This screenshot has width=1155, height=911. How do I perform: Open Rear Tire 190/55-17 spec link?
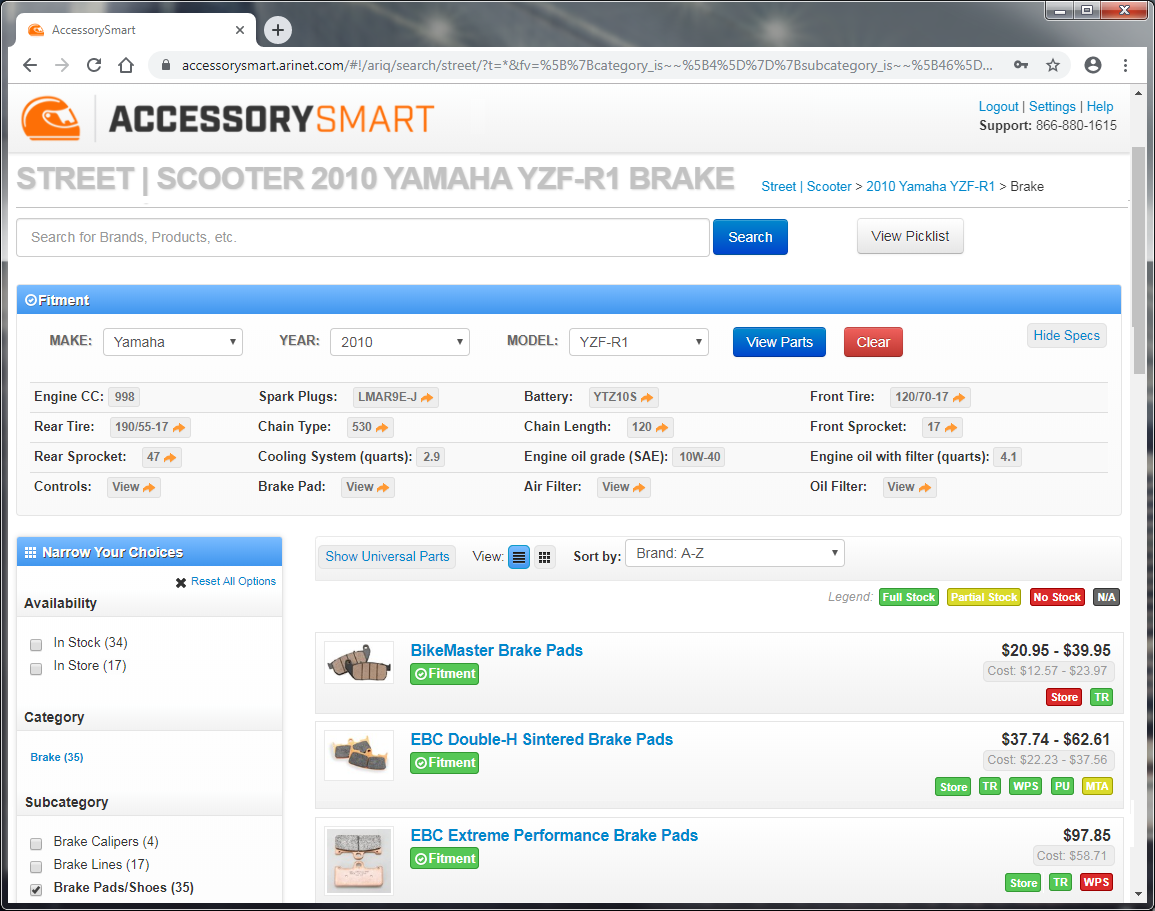tap(150, 427)
